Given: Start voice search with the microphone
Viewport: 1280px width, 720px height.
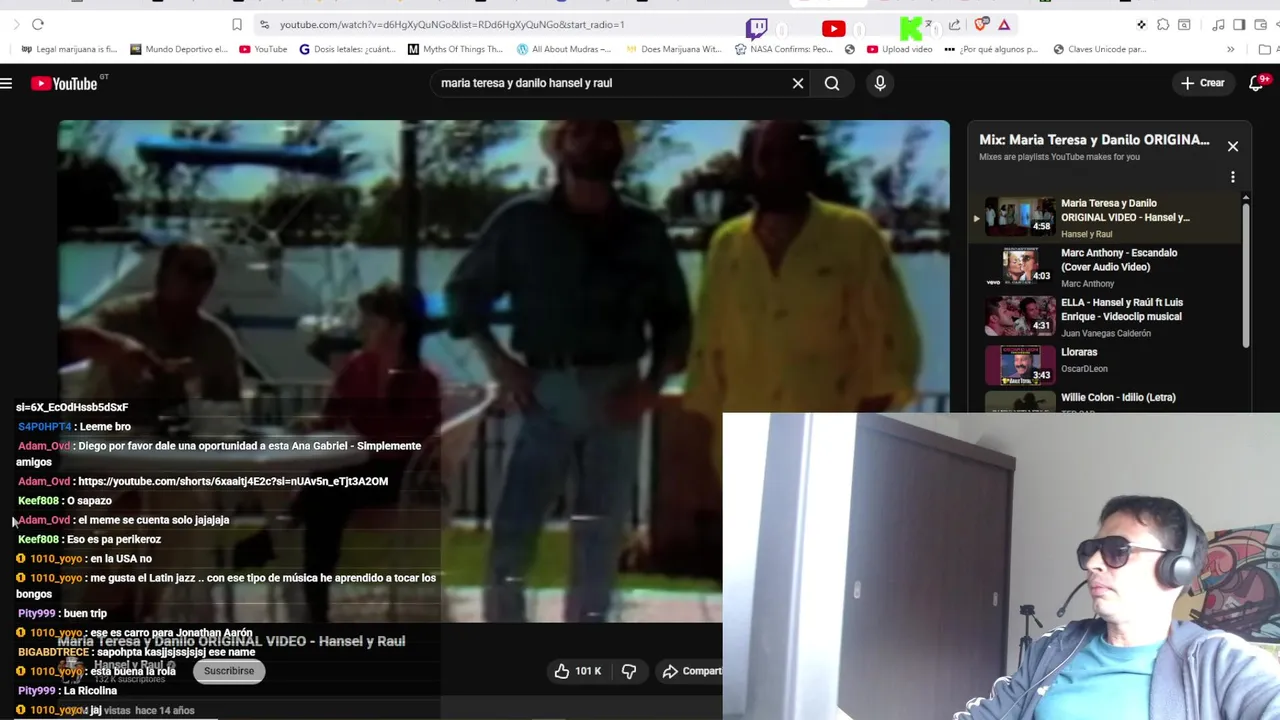Looking at the screenshot, I should [x=880, y=83].
